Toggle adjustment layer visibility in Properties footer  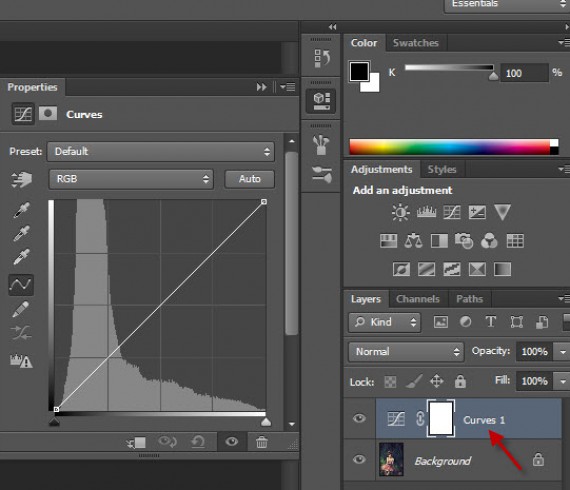tap(232, 442)
